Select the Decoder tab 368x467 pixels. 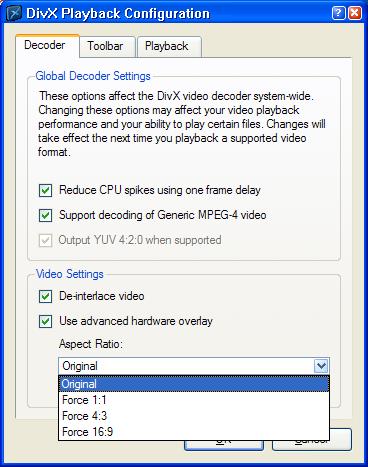pyautogui.click(x=47, y=45)
